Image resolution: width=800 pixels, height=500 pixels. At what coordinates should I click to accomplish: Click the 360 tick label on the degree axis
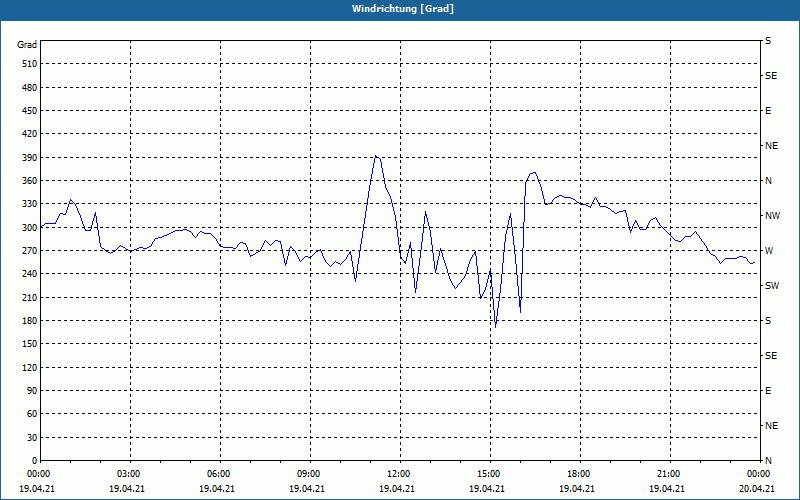(x=30, y=181)
